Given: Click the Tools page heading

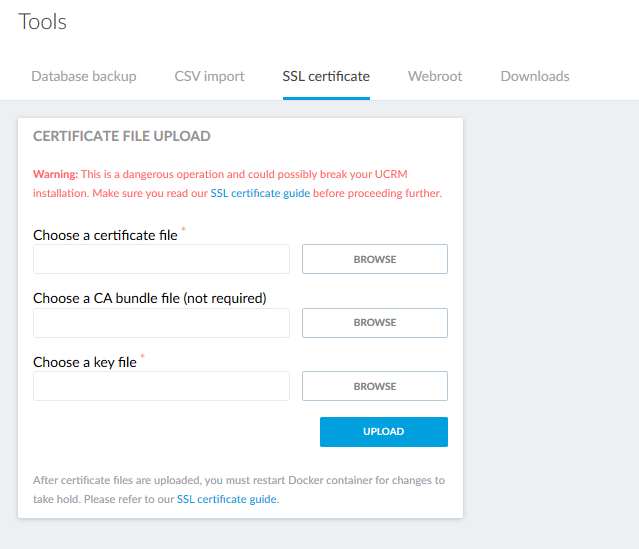Looking at the screenshot, I should click(x=43, y=22).
